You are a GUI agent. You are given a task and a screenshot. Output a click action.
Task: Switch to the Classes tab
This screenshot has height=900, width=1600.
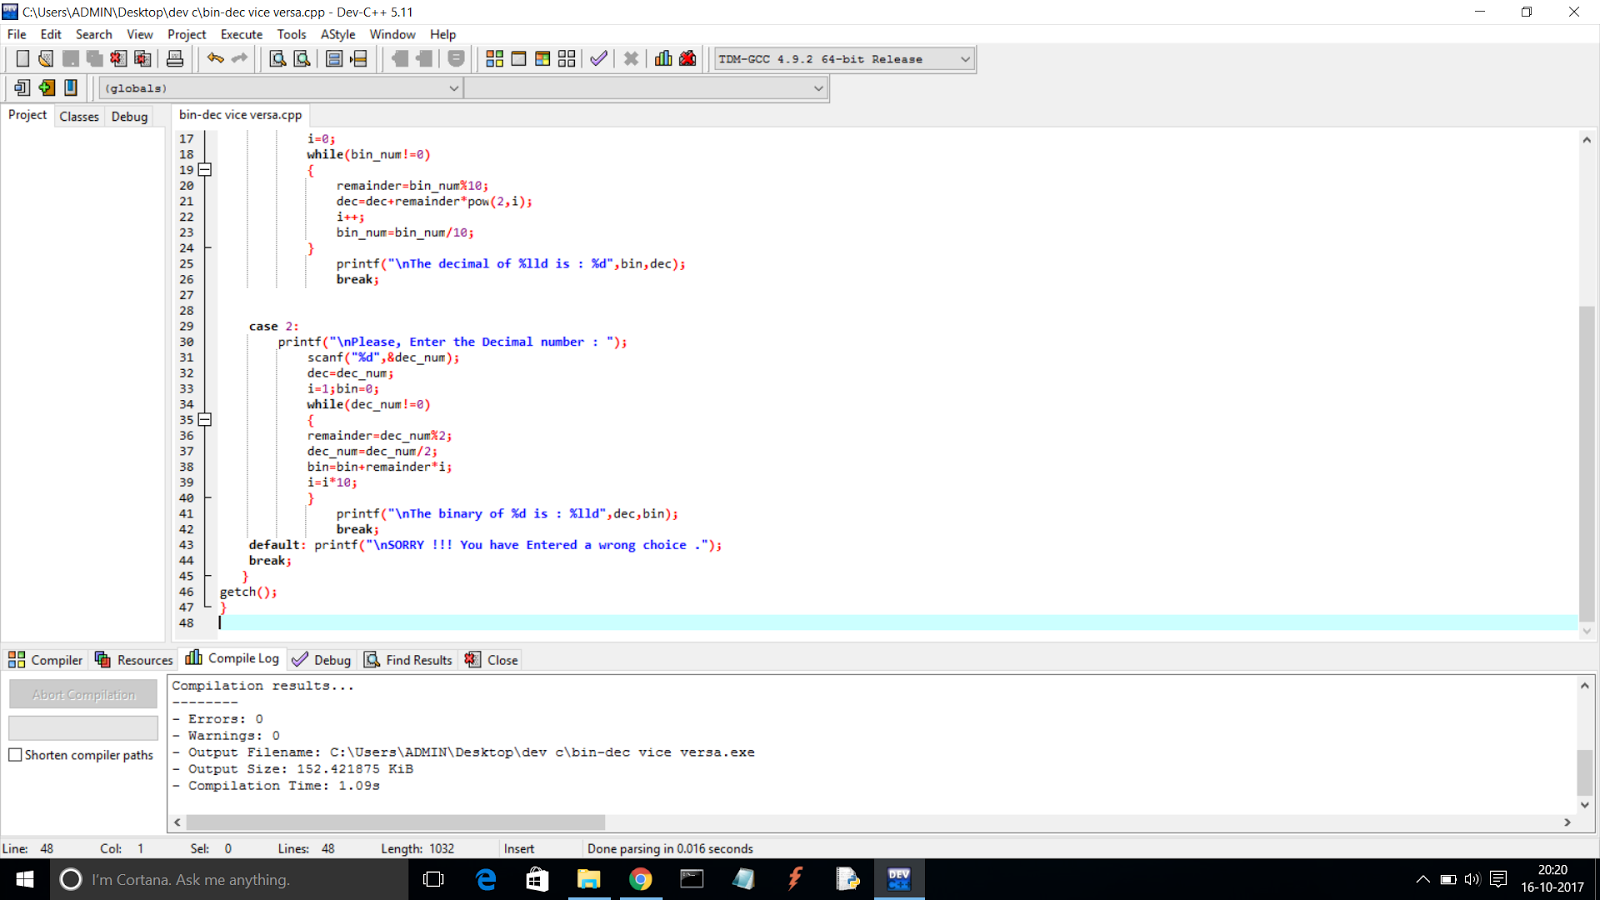(79, 116)
